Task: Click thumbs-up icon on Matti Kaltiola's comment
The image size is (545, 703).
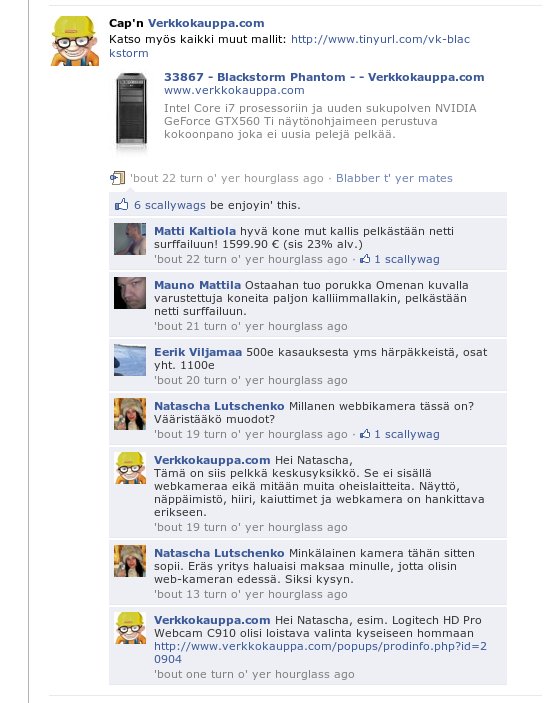Action: [365, 259]
